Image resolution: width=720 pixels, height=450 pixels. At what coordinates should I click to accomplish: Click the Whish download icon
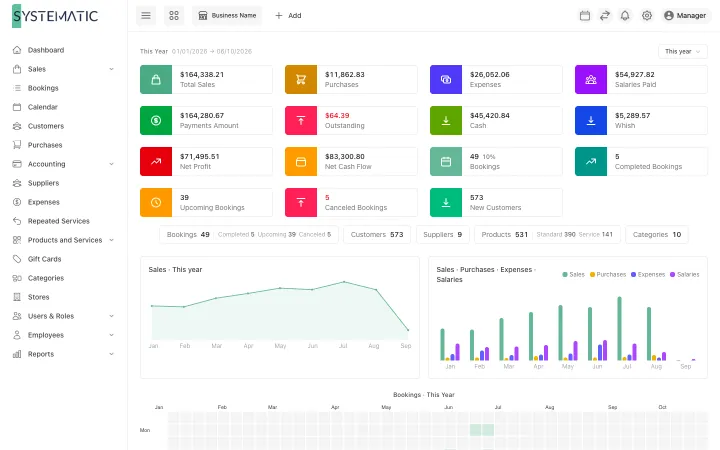click(591, 120)
